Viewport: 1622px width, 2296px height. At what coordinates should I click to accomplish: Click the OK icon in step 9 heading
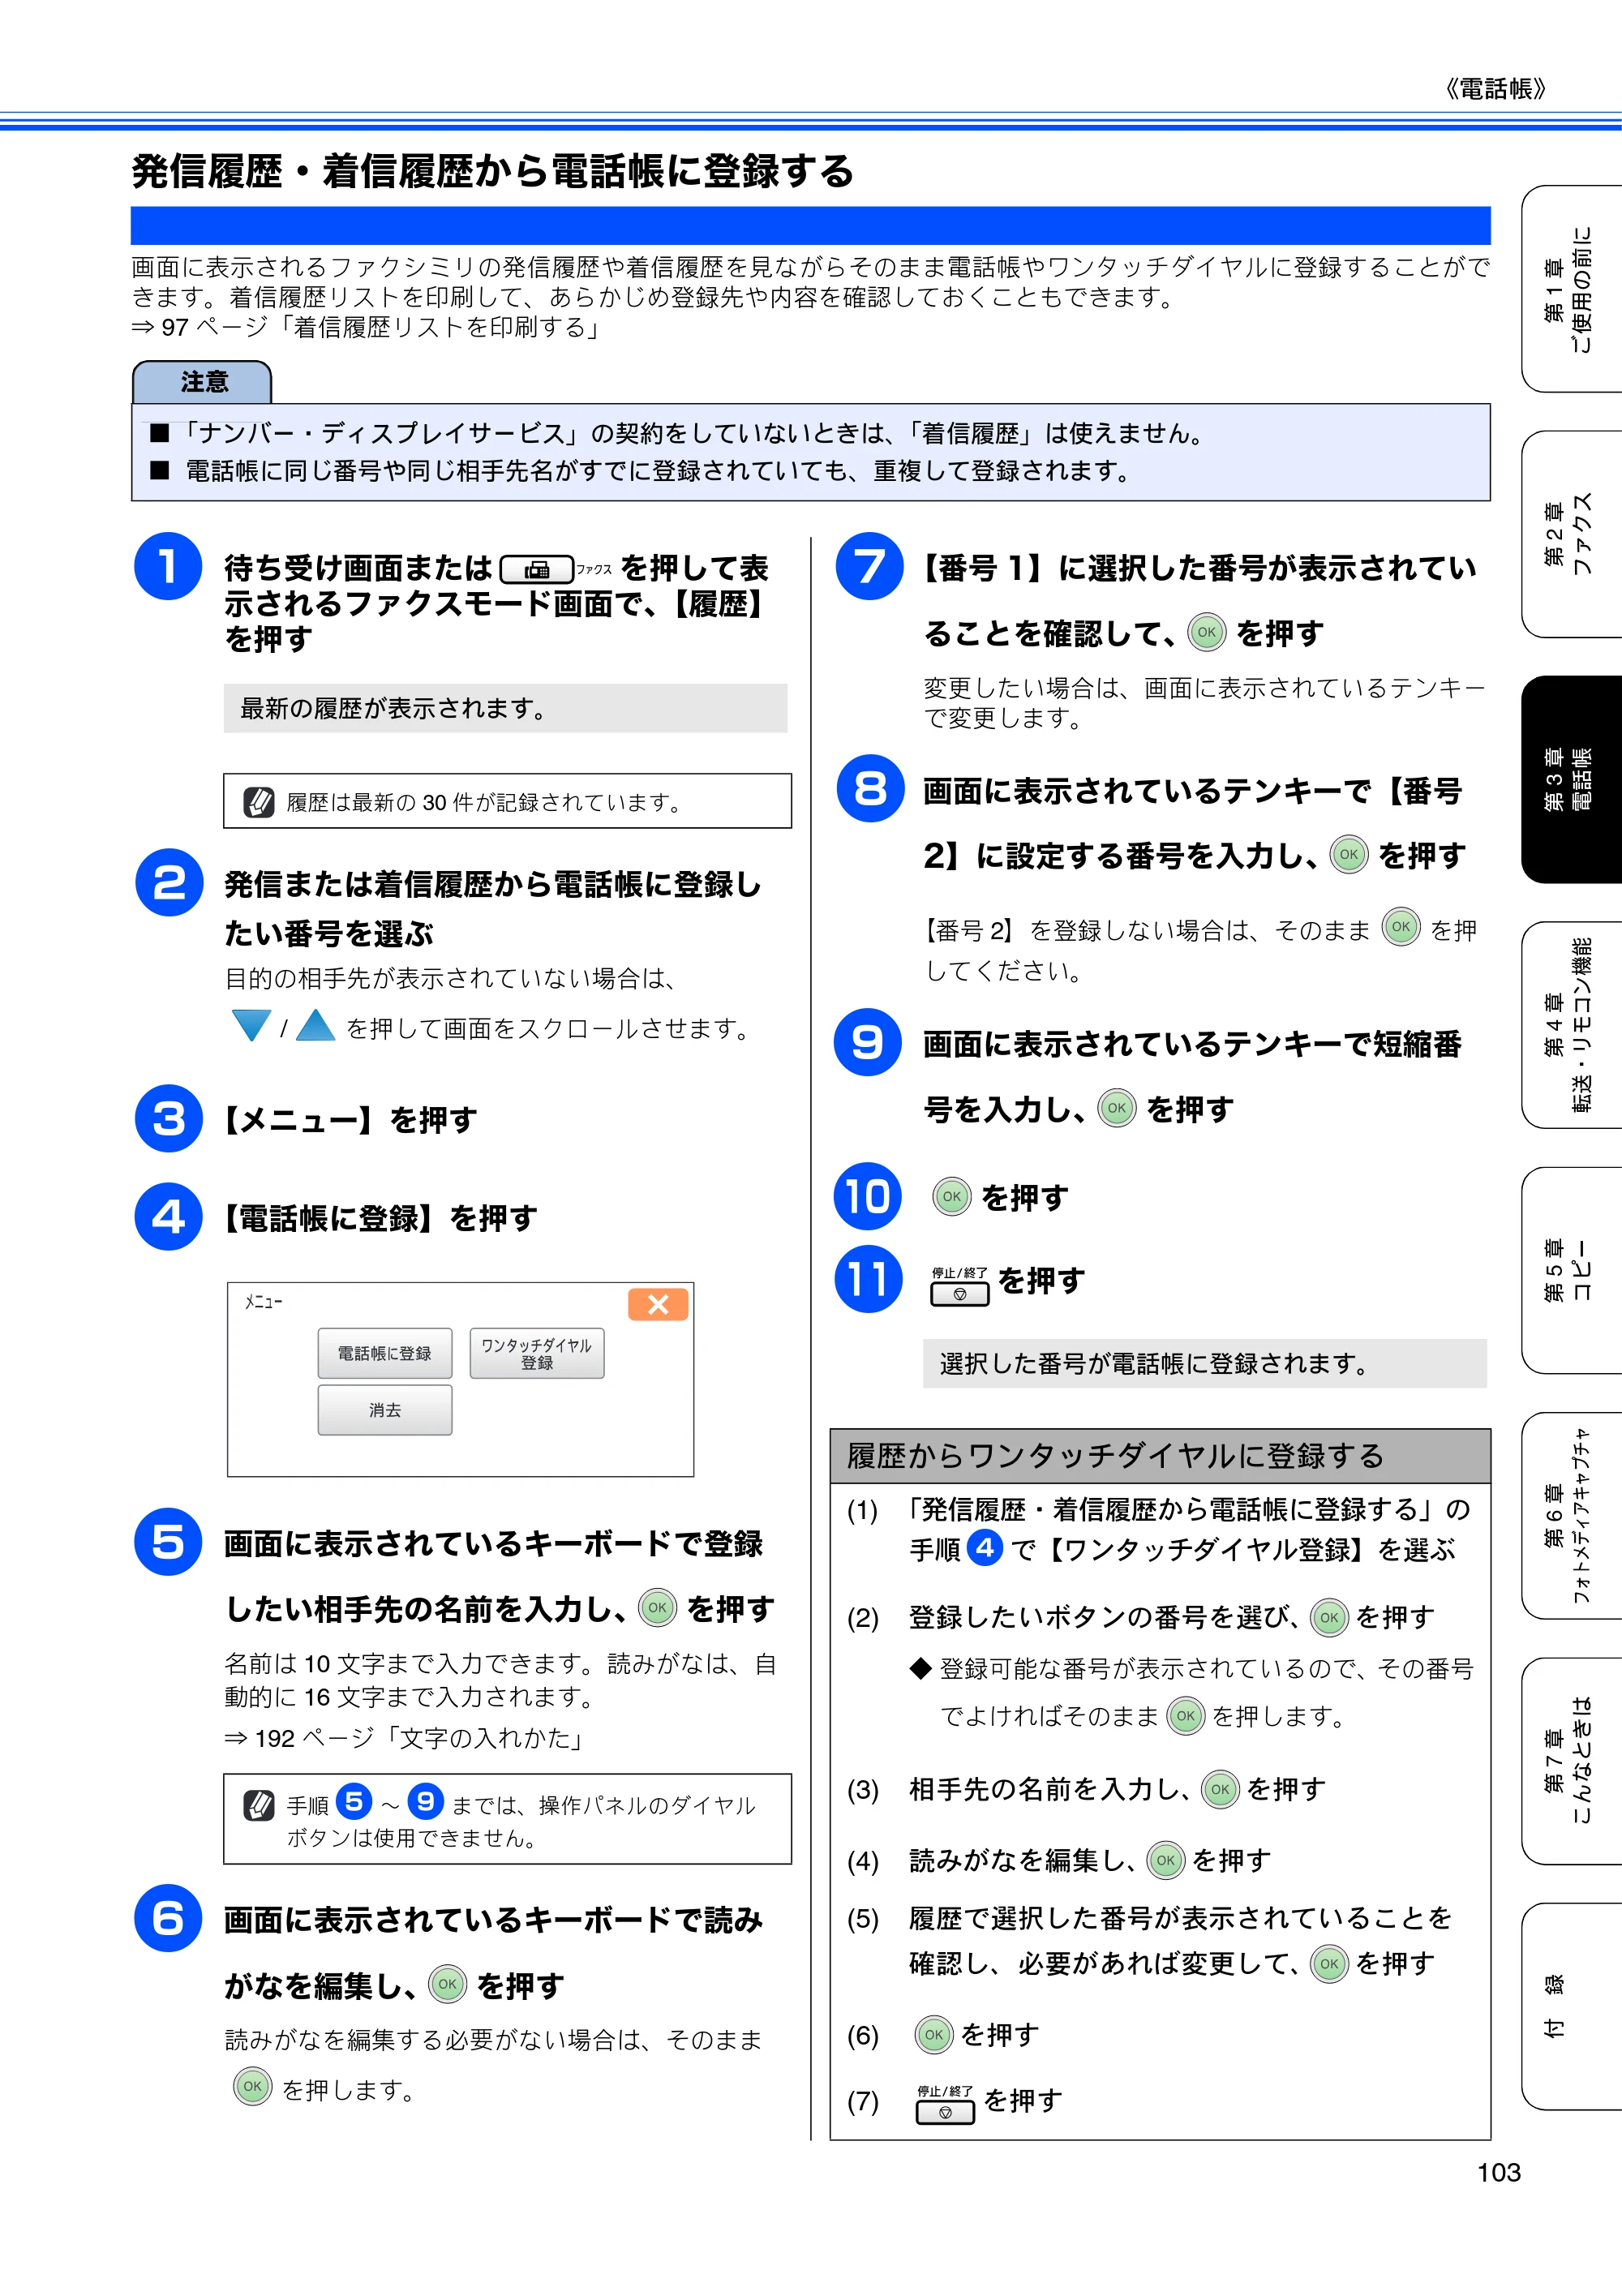click(x=1117, y=1108)
